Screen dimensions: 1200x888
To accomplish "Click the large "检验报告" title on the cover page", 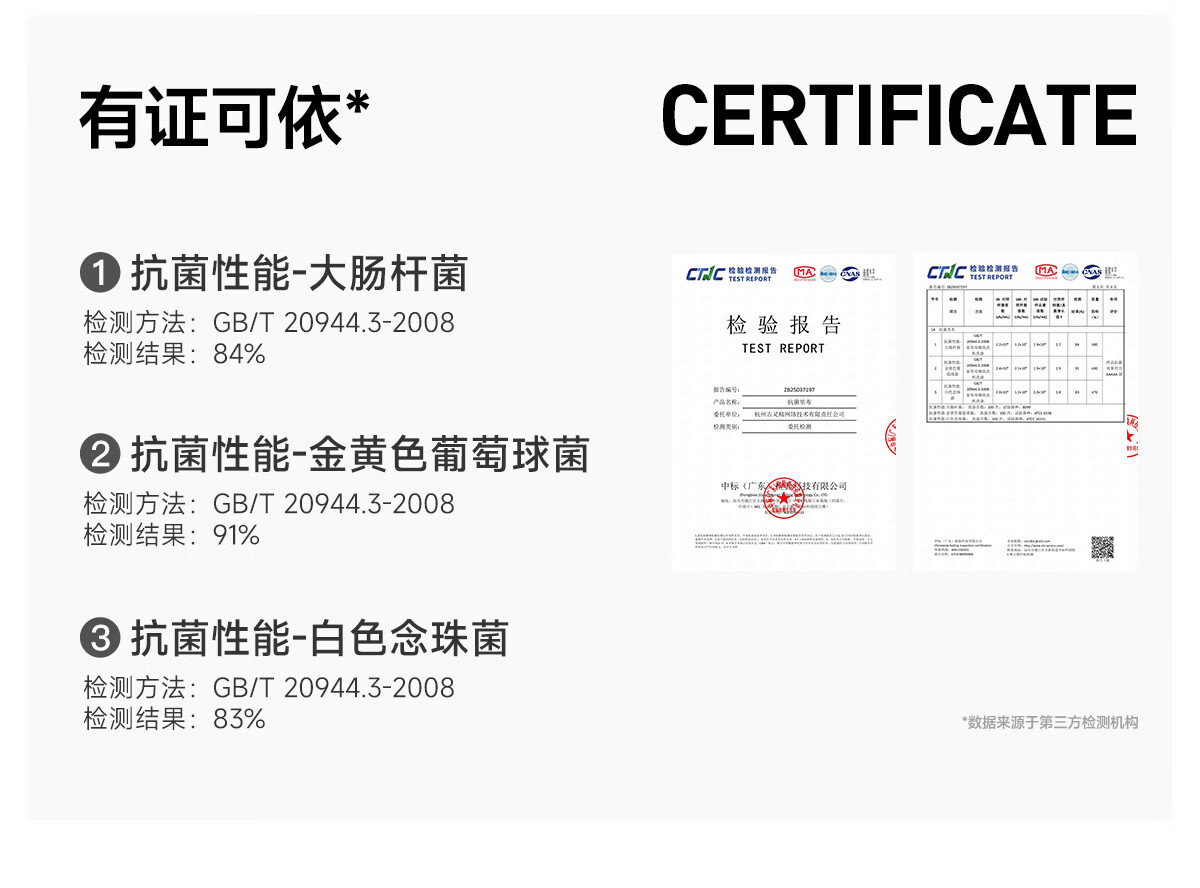I will pos(784,325).
